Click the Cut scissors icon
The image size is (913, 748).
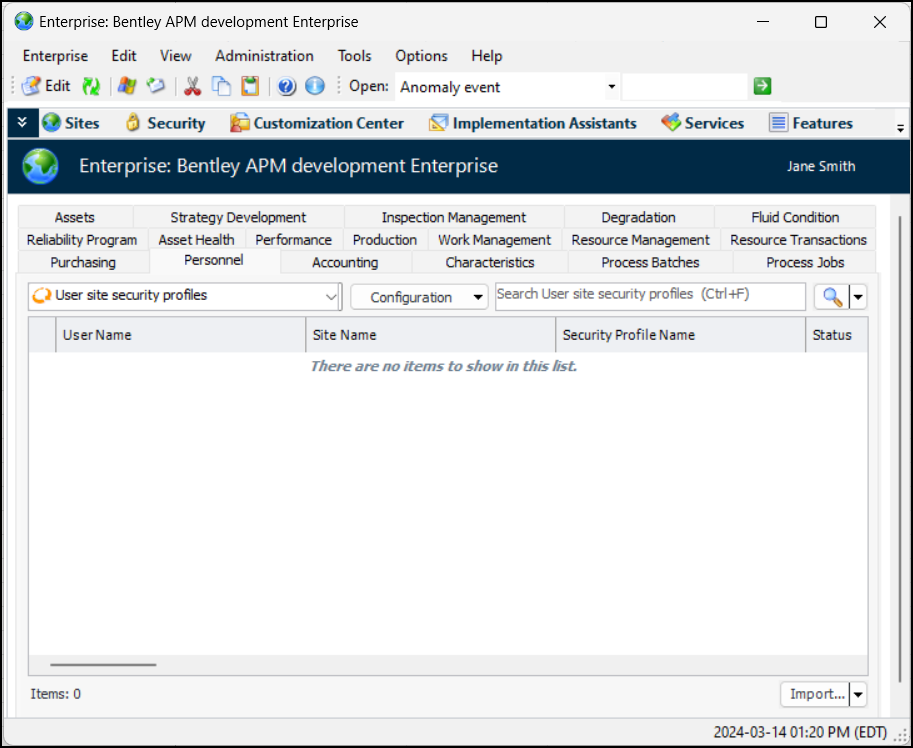(x=192, y=86)
